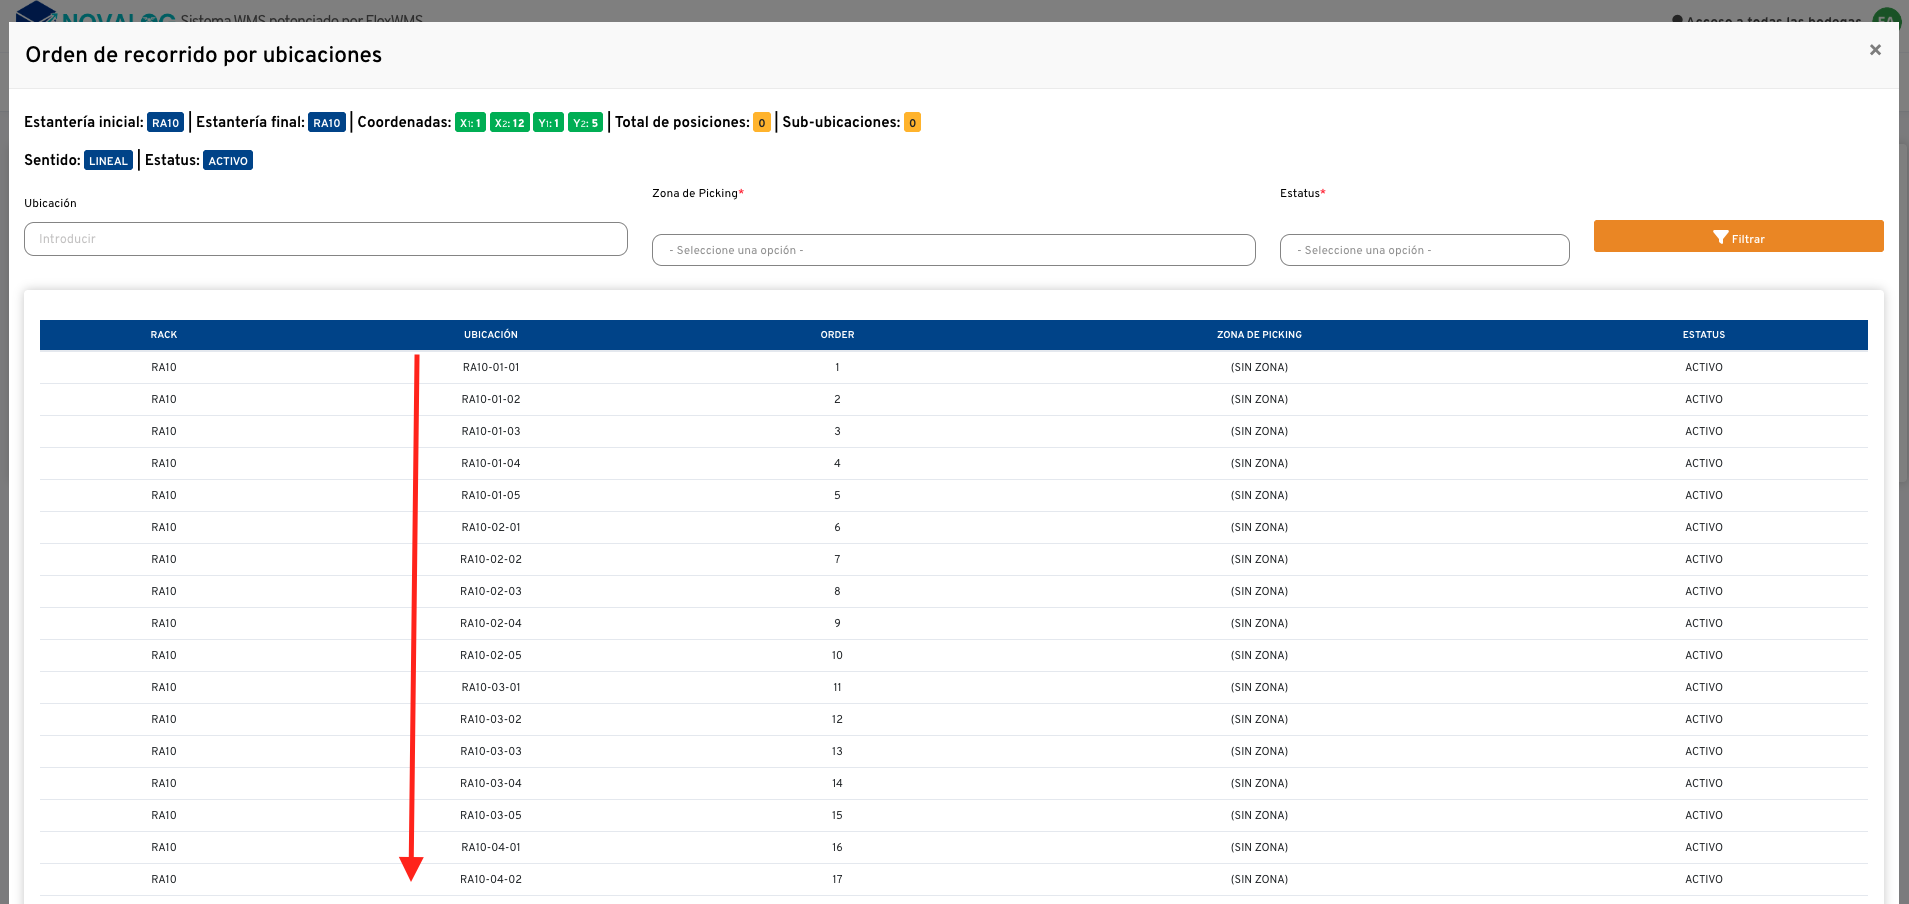Sort by the RACK column header
1909x904 pixels.
pos(164,335)
